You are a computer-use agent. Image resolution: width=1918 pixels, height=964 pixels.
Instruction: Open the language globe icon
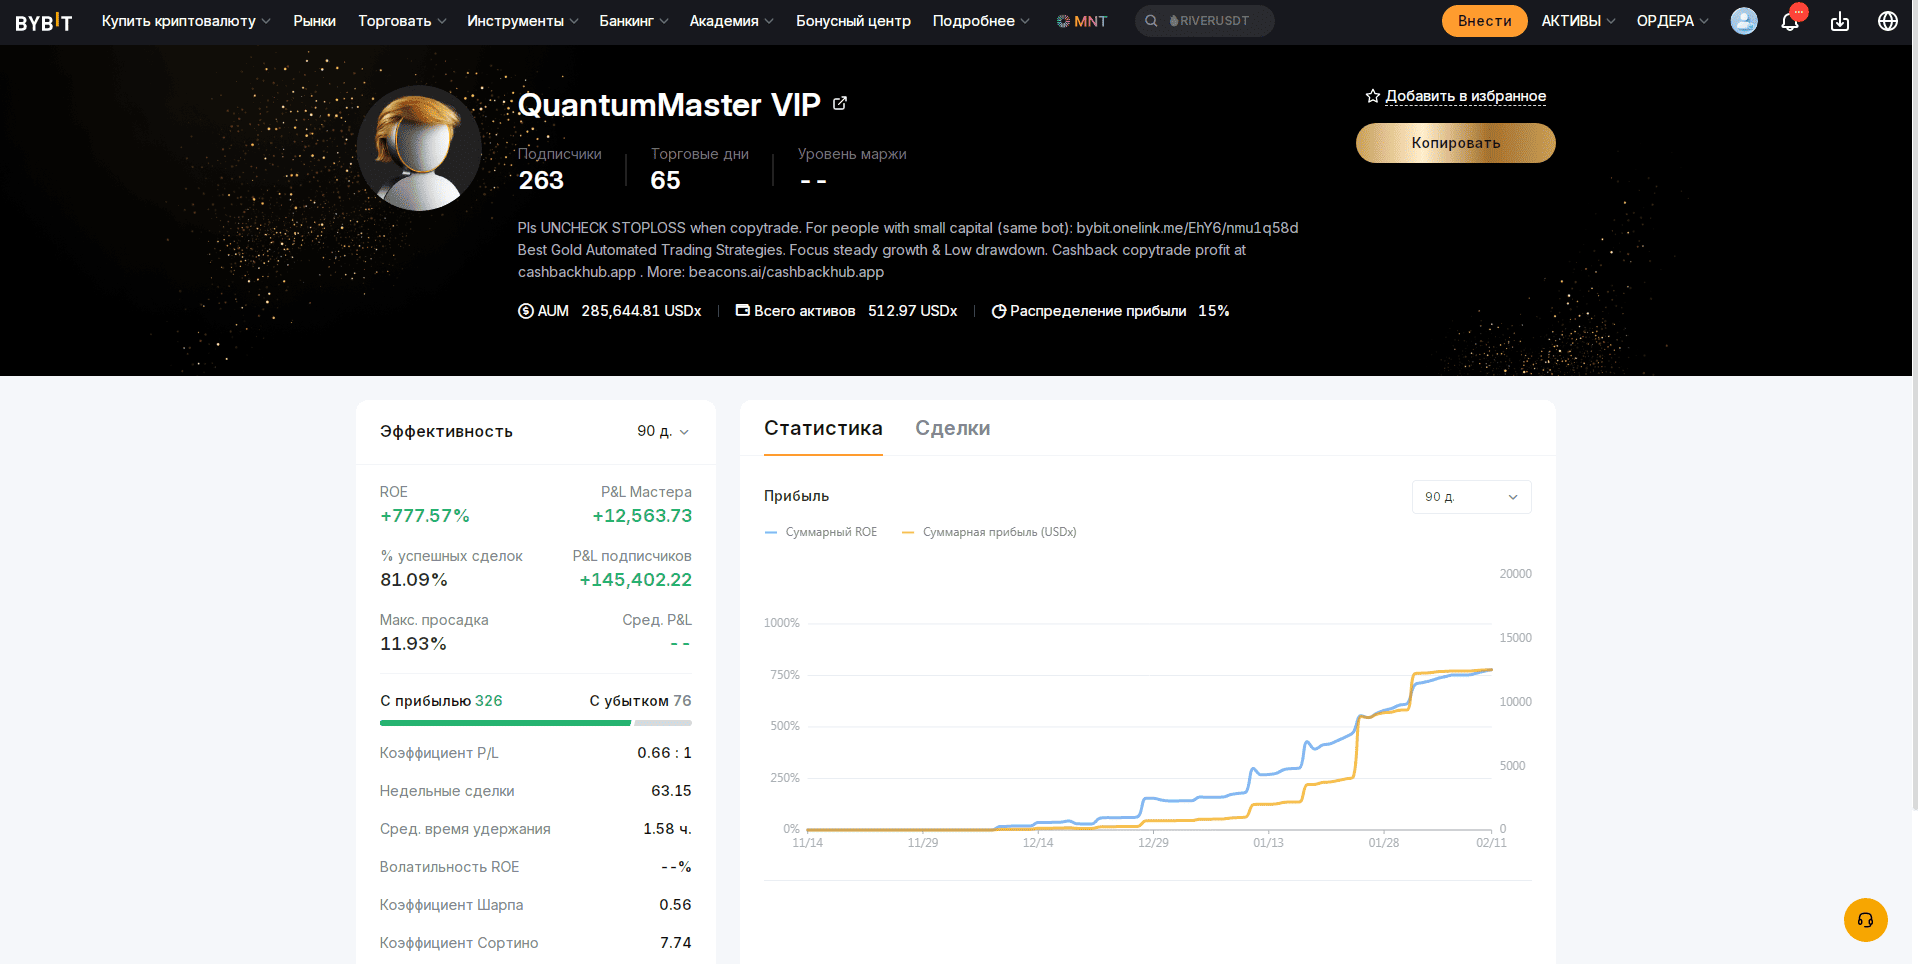[x=1888, y=21]
